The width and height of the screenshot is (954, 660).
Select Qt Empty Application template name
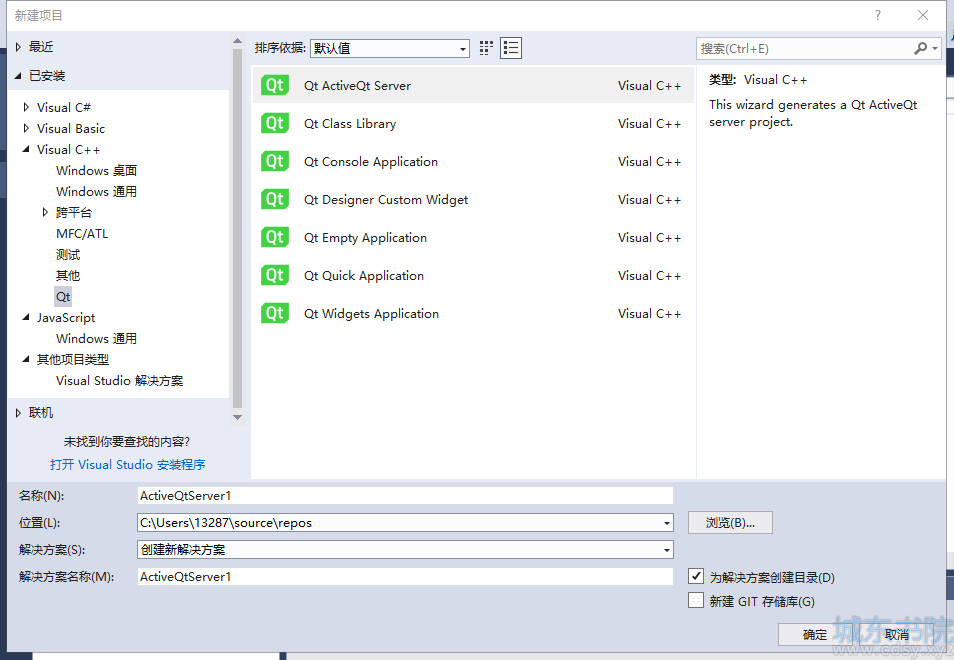tap(365, 238)
